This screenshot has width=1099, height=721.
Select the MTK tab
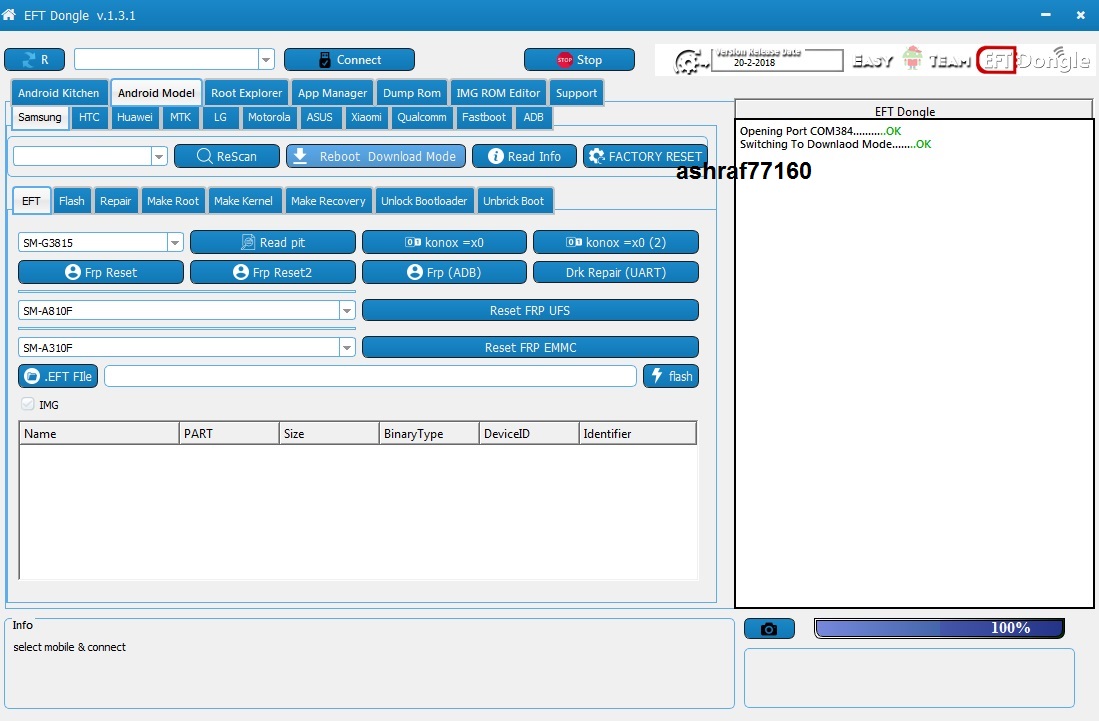[180, 117]
